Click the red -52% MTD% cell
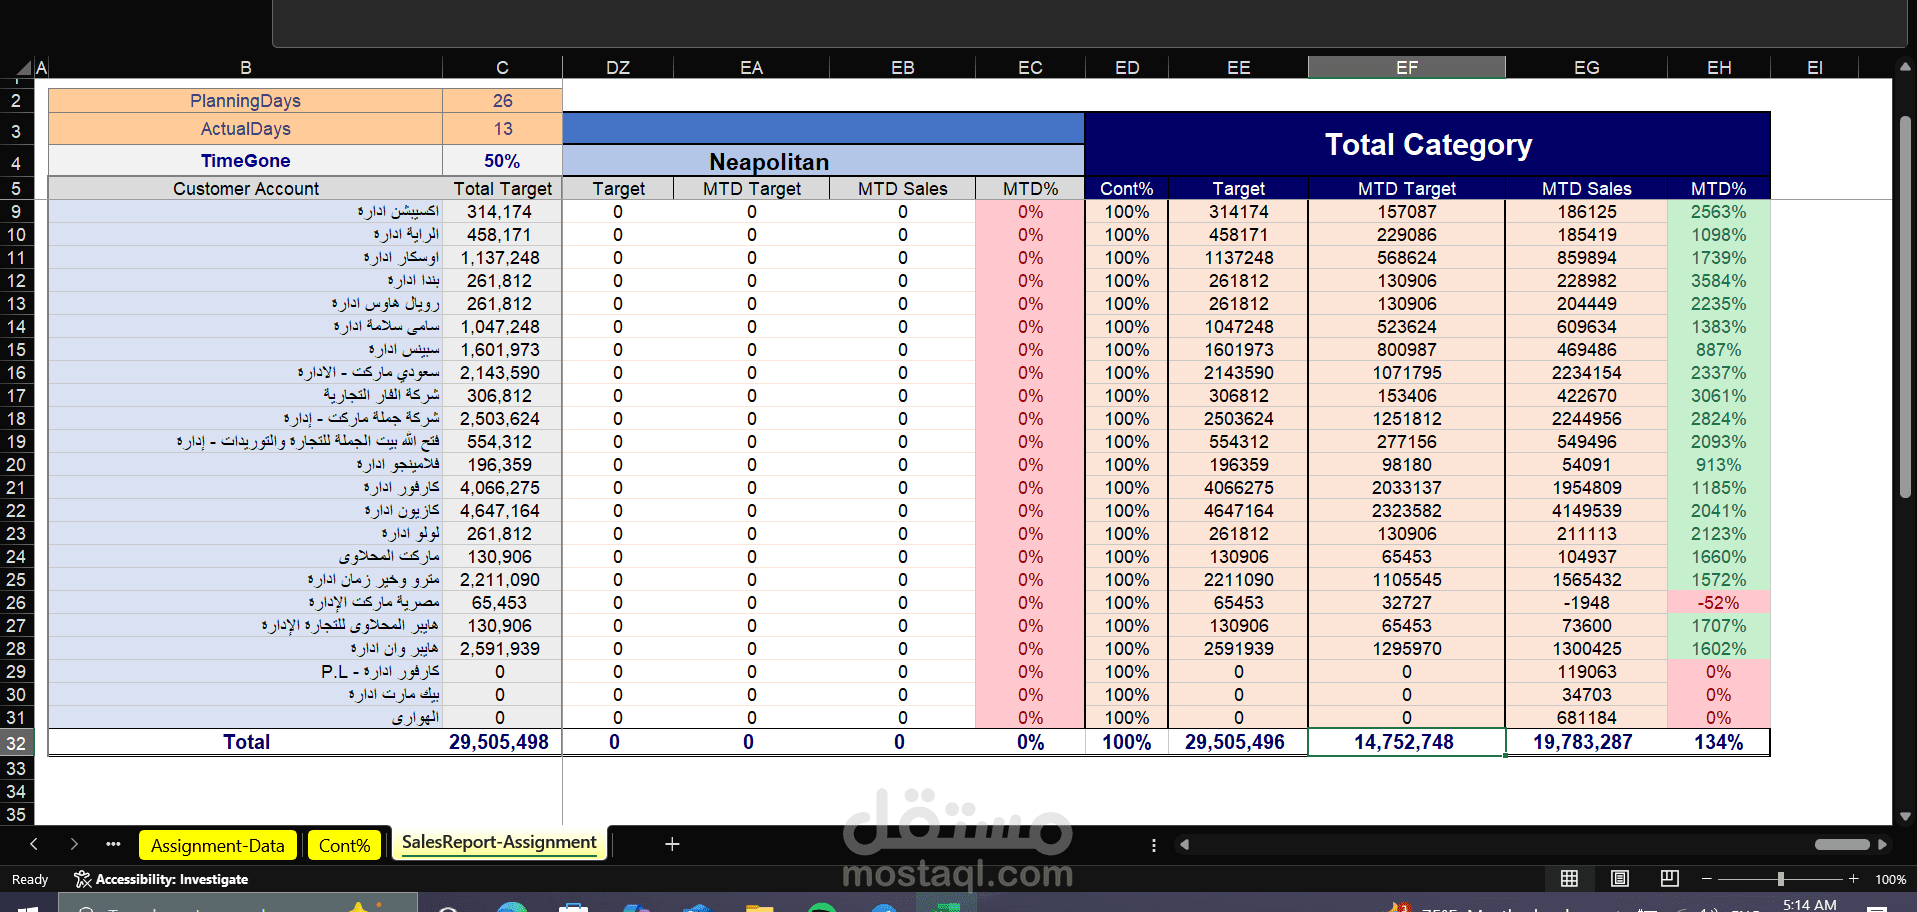This screenshot has width=1917, height=912. [1719, 603]
